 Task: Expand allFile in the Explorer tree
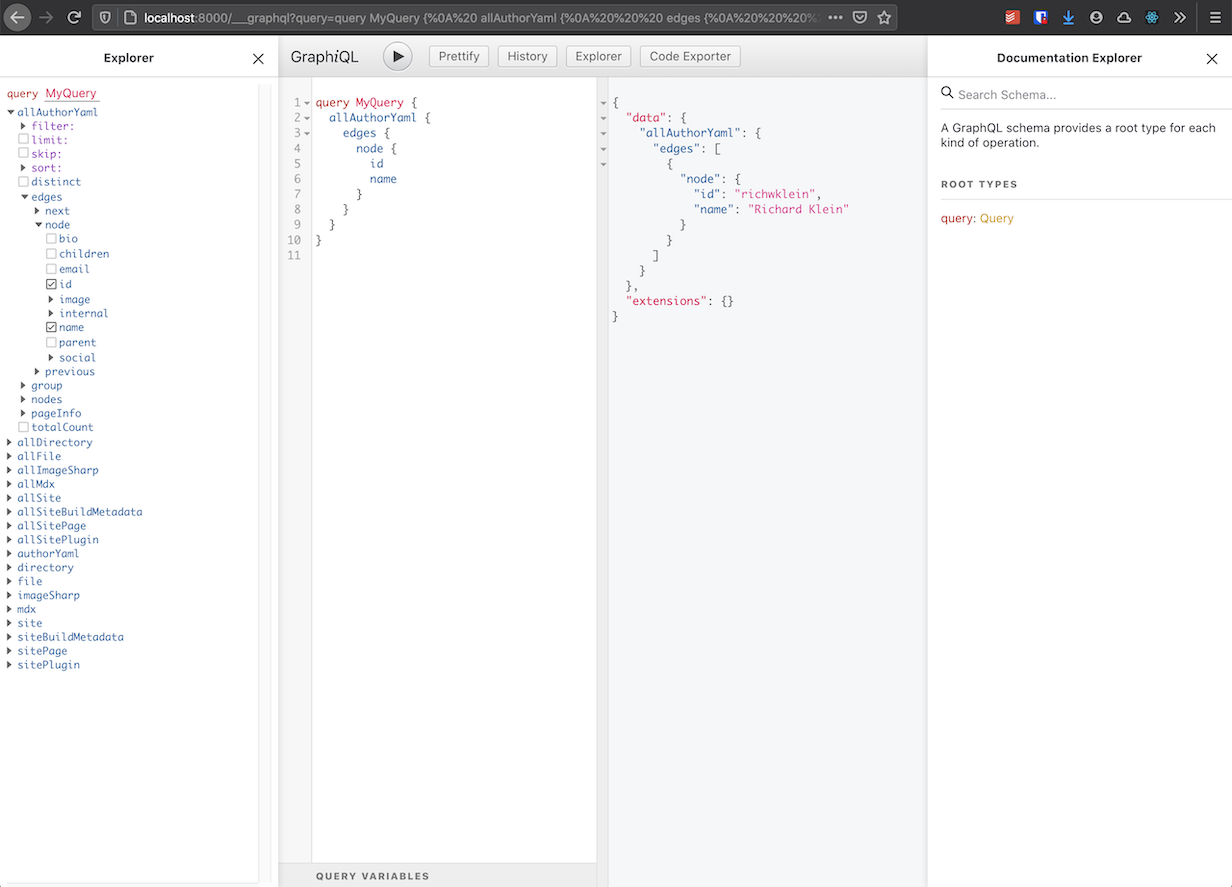click(x=9, y=456)
